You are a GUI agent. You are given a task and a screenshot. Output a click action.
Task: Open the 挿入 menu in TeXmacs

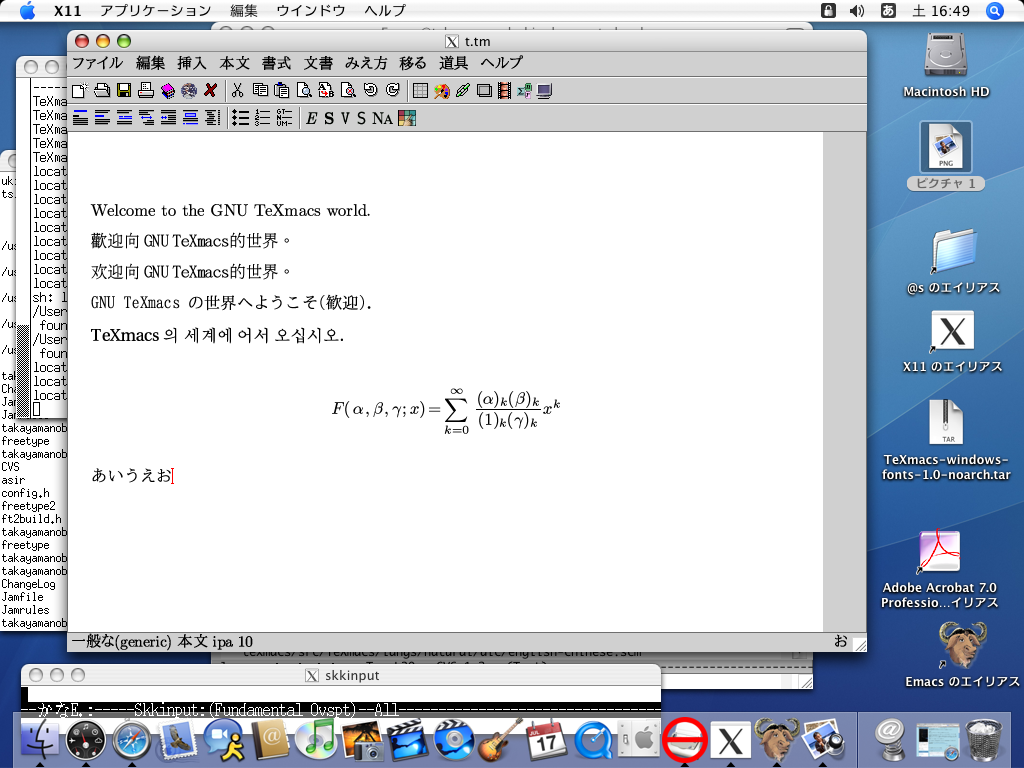click(x=192, y=63)
